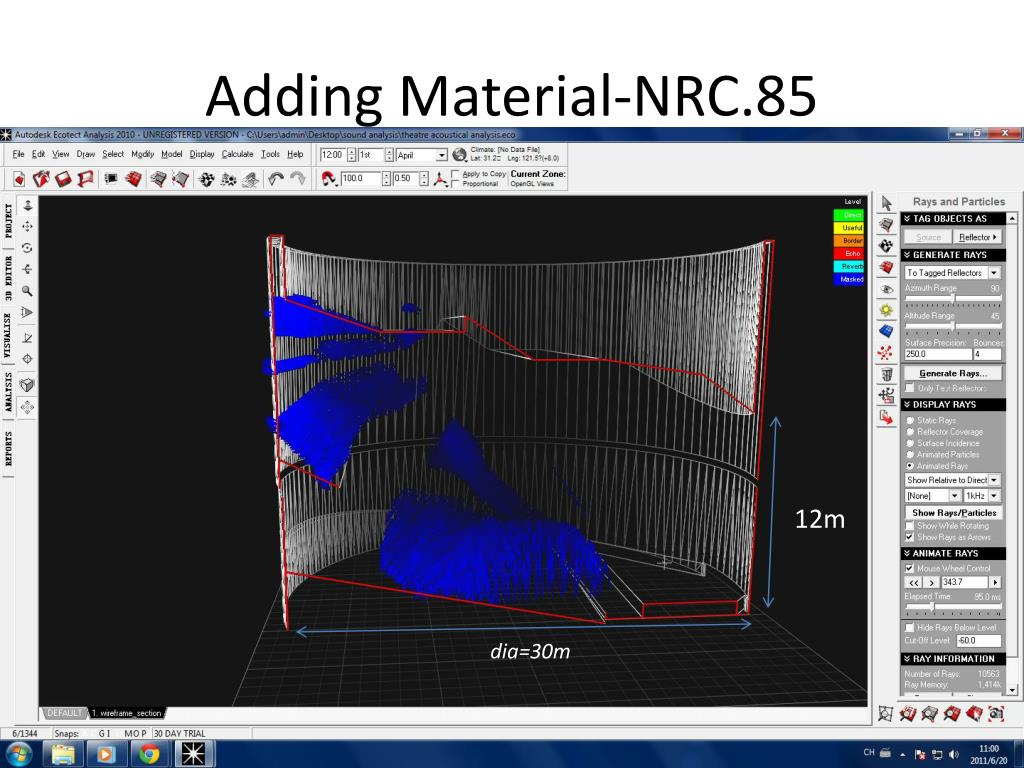Open File Explorer from taskbar

tap(63, 754)
